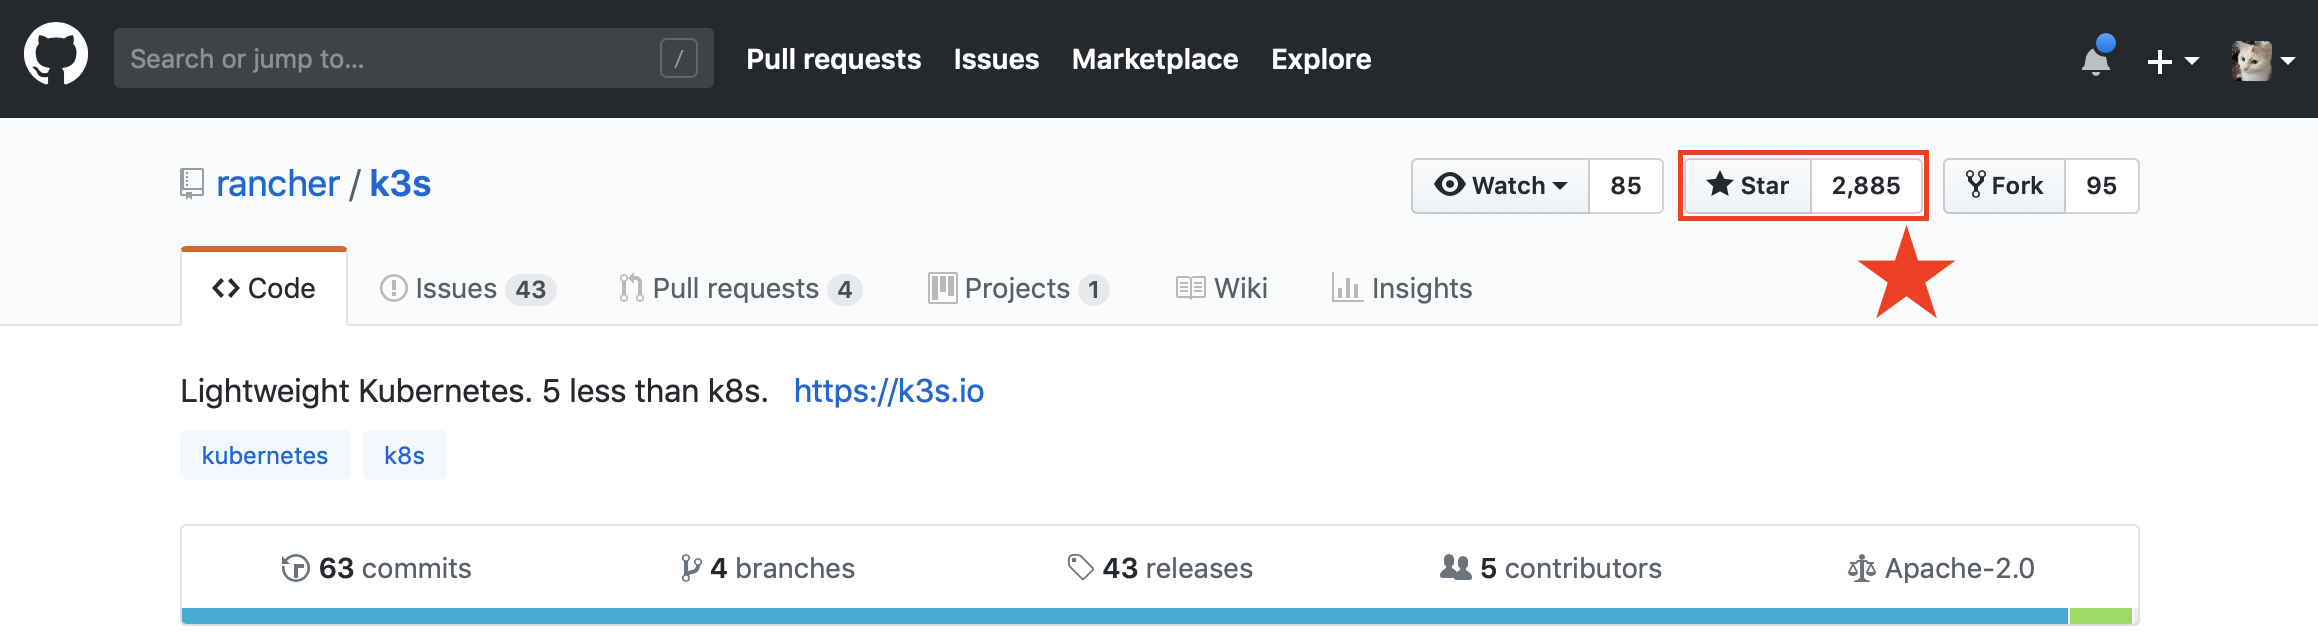2318x642 pixels.
Task: Open the user avatar menu
Action: pos(2263,60)
